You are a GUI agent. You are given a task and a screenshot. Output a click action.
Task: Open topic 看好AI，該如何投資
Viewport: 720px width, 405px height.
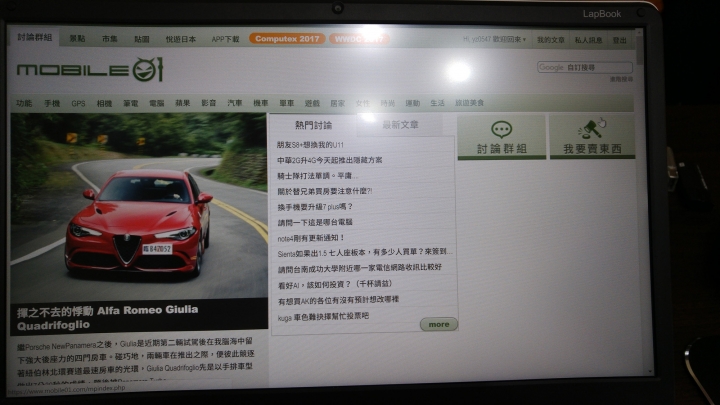pos(335,285)
